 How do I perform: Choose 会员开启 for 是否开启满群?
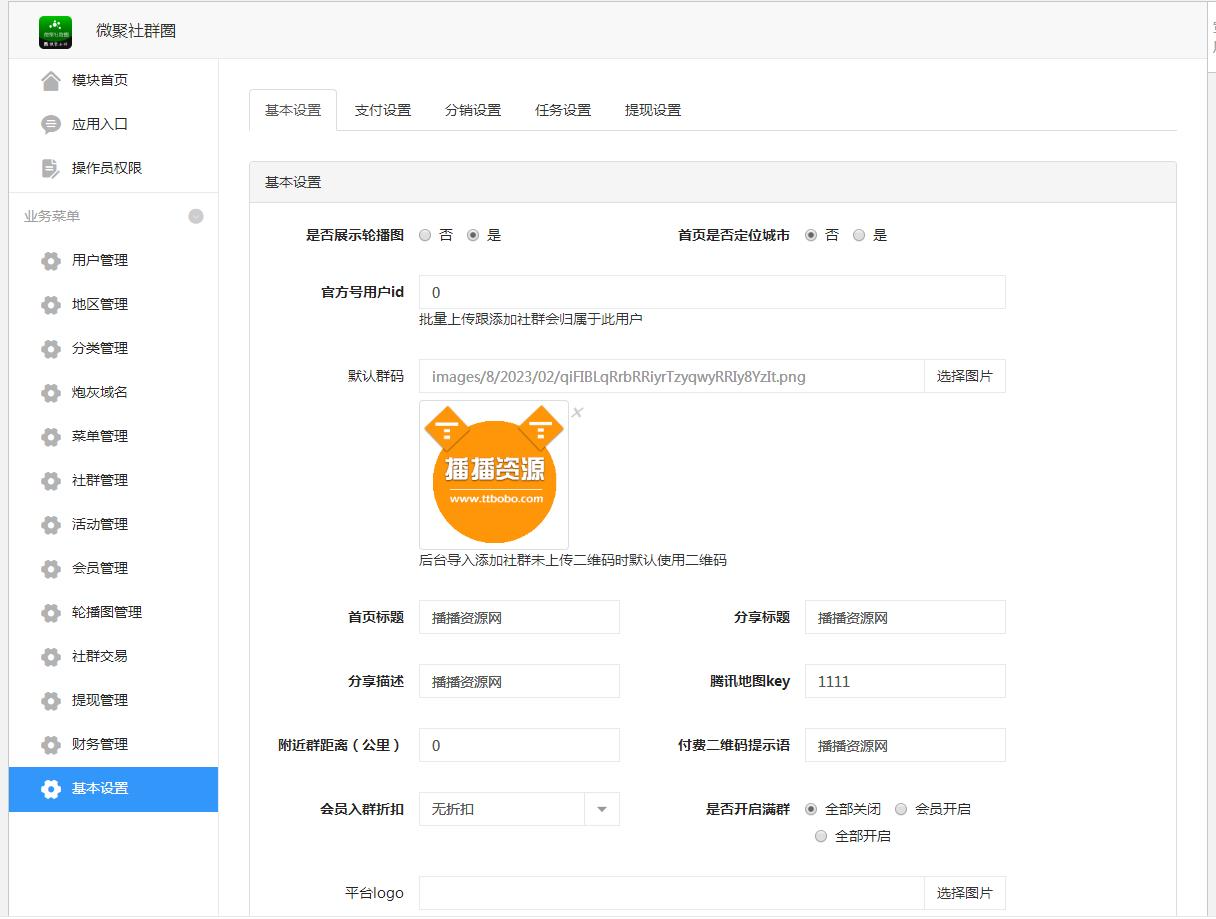(901, 808)
